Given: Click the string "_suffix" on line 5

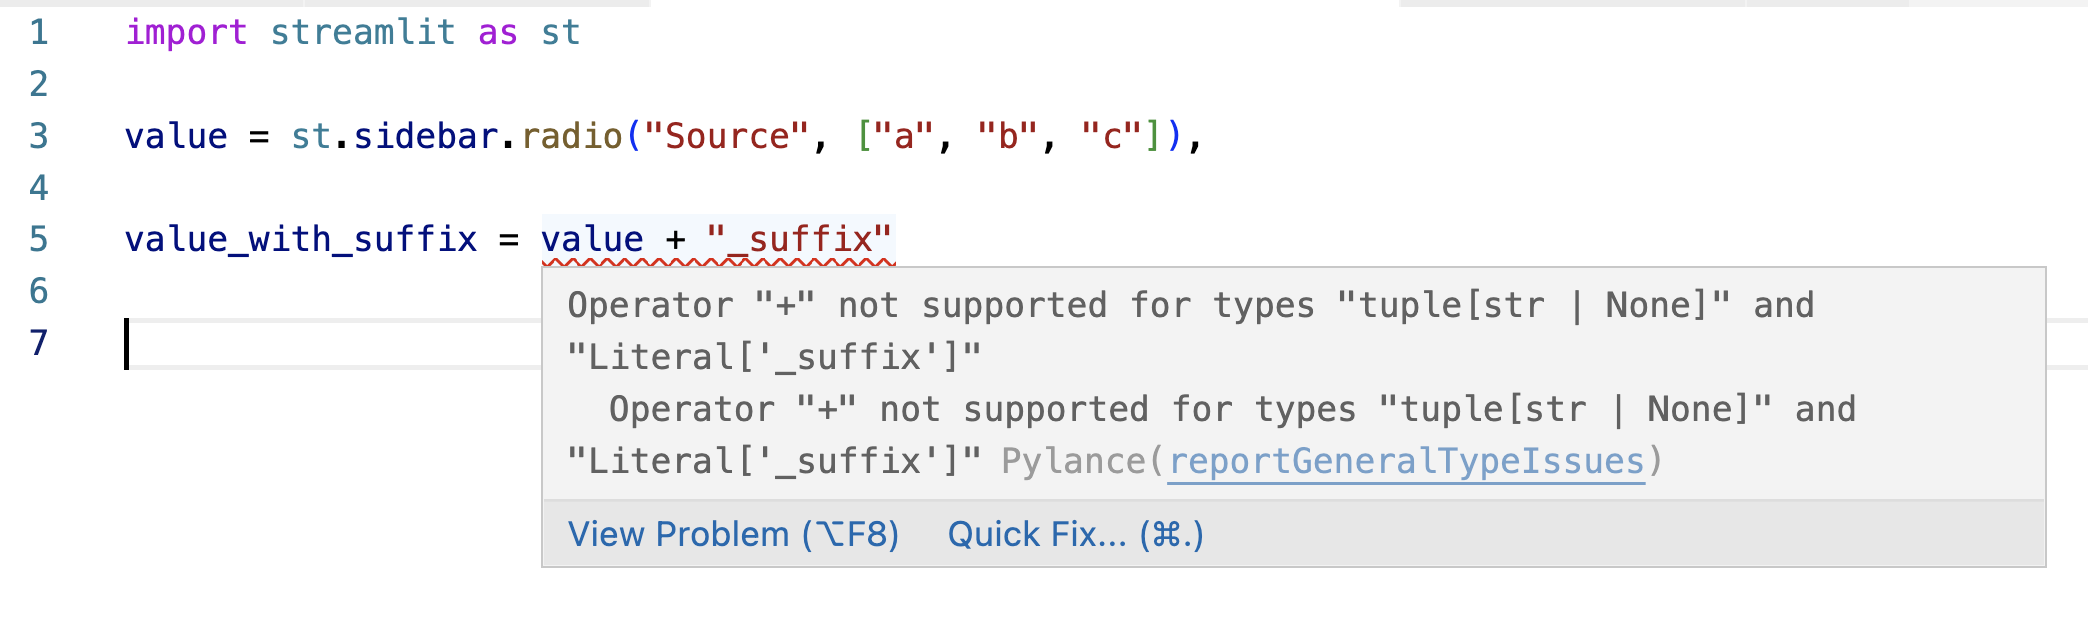Looking at the screenshot, I should point(800,238).
